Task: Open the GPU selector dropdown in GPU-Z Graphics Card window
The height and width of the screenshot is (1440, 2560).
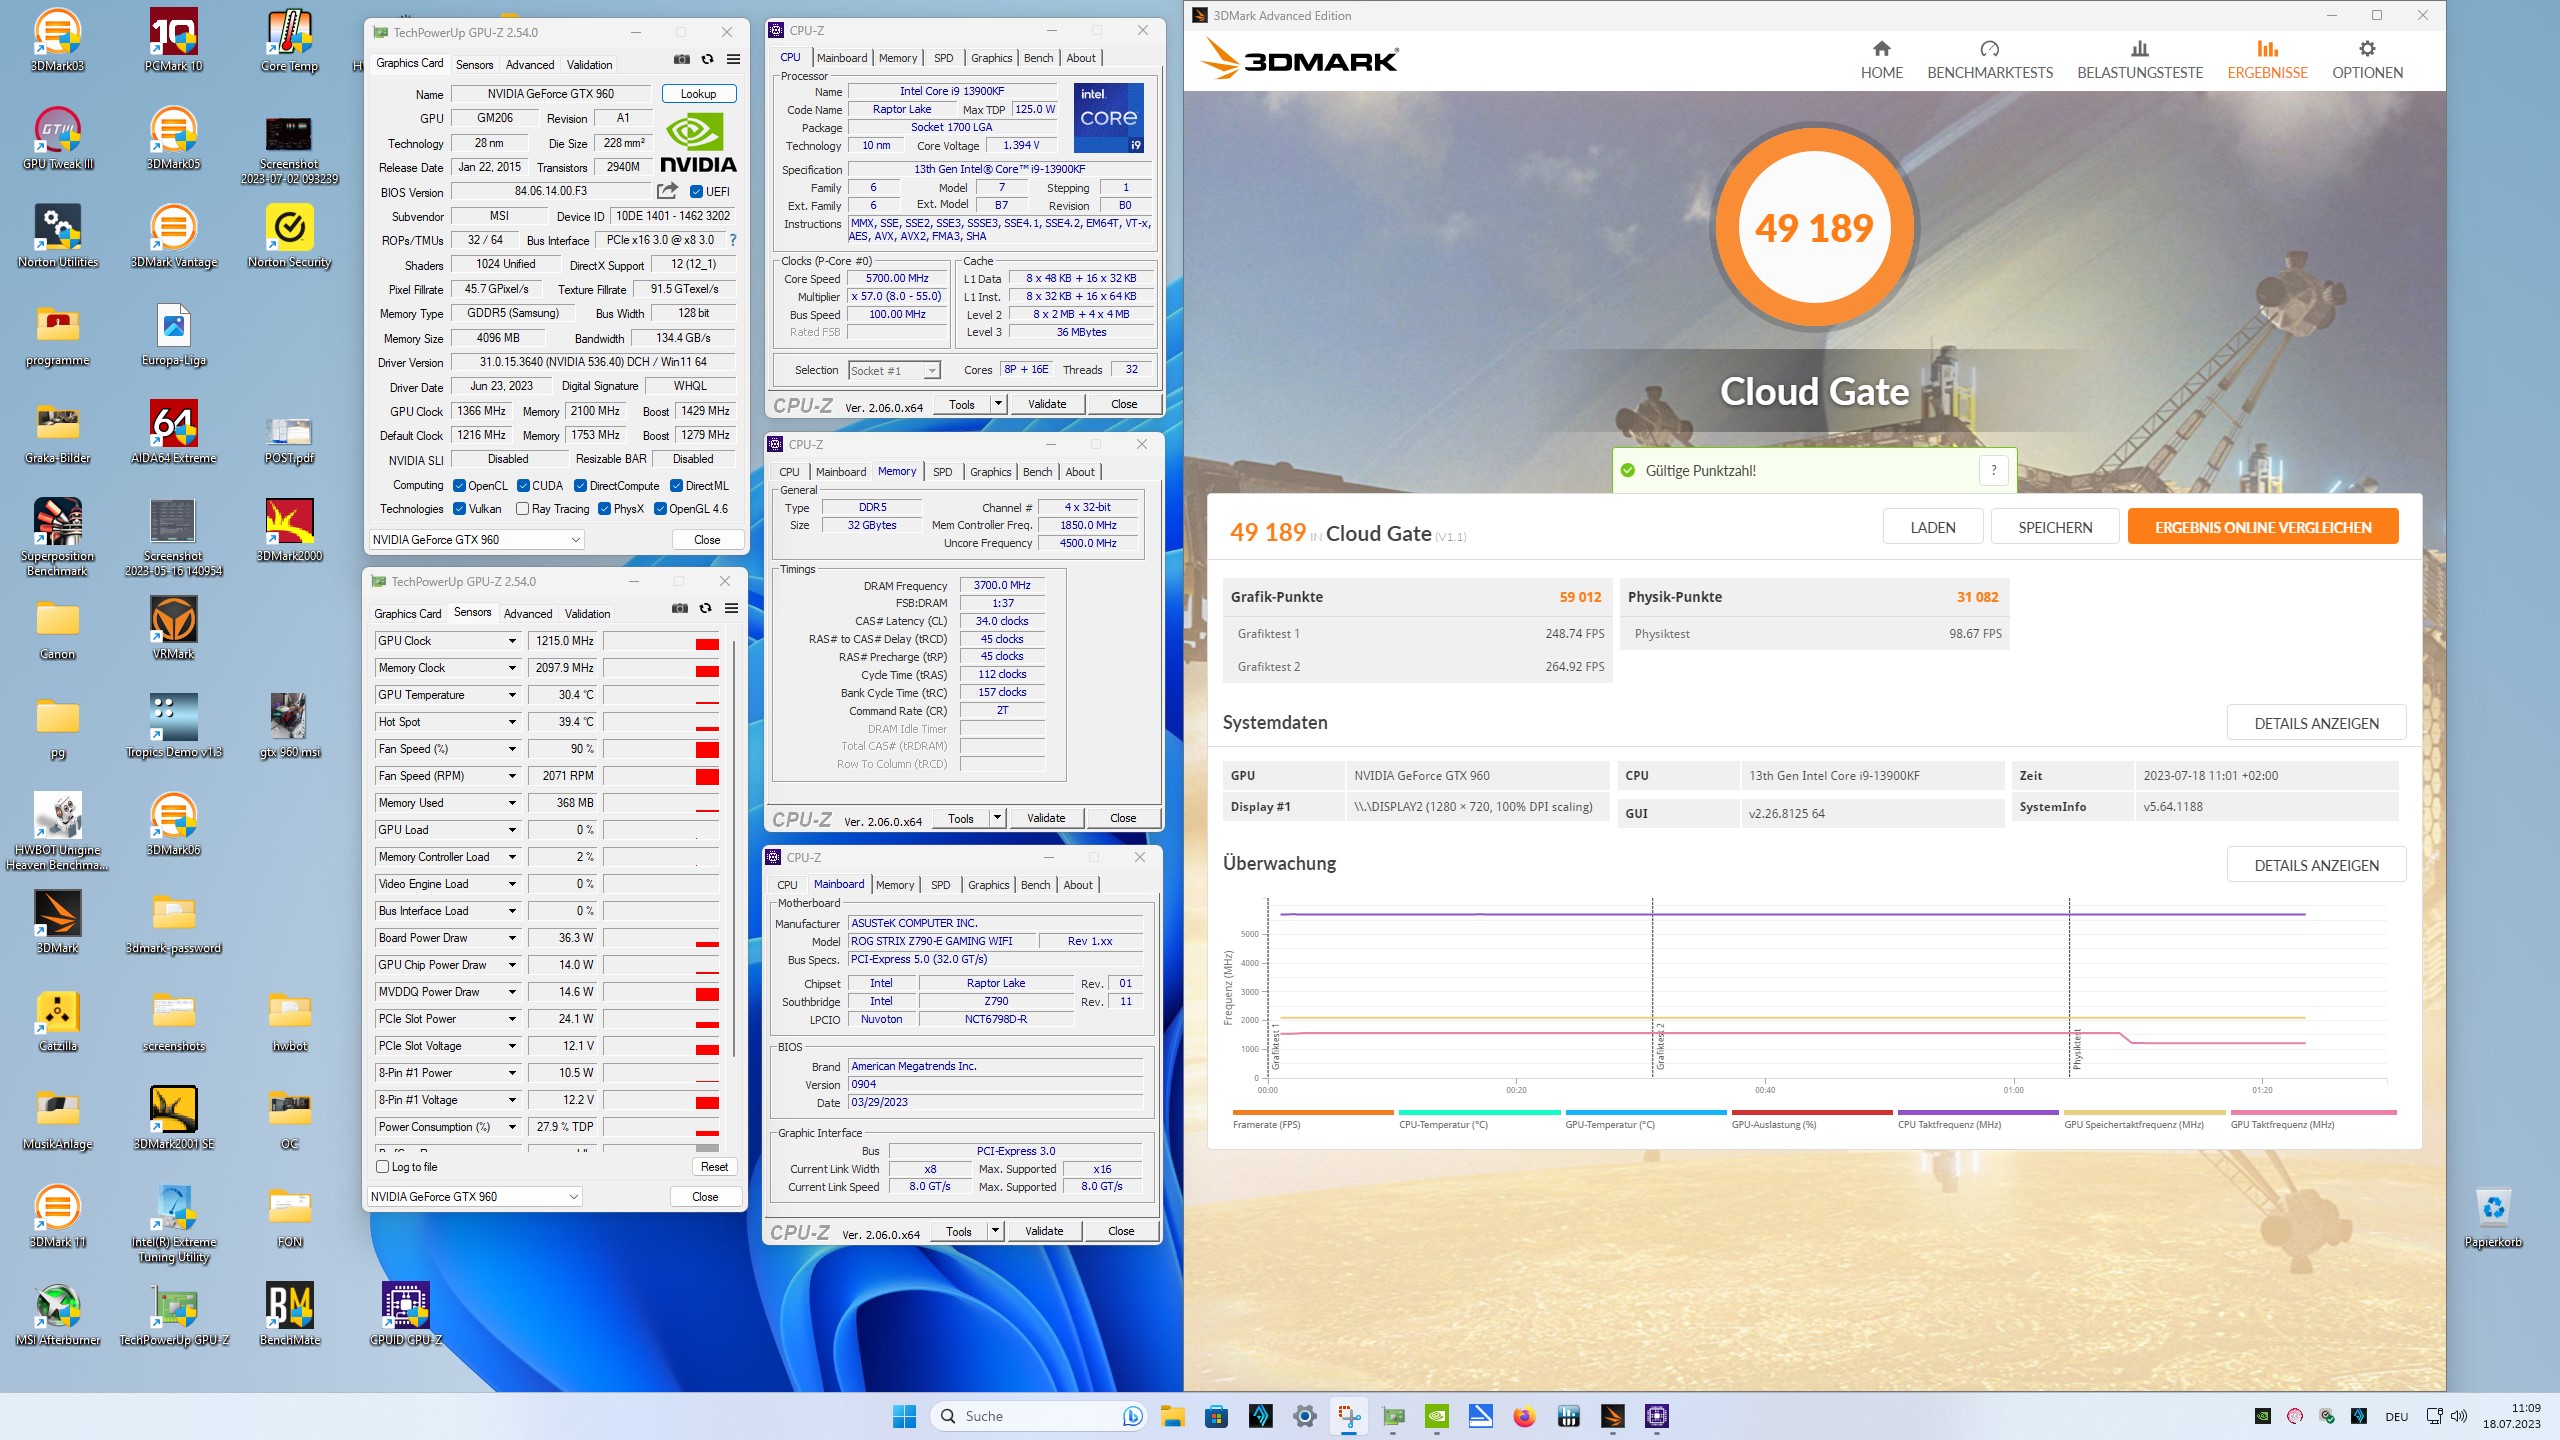Action: pyautogui.click(x=476, y=540)
